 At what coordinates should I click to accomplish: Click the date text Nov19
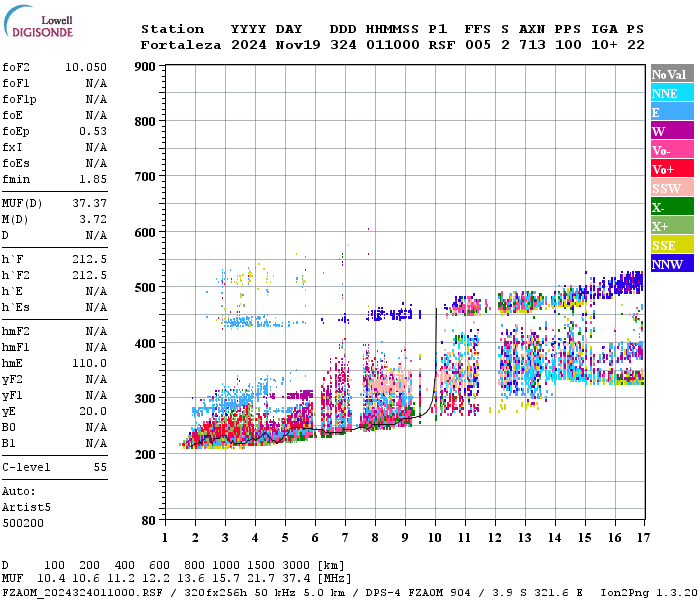point(298,45)
